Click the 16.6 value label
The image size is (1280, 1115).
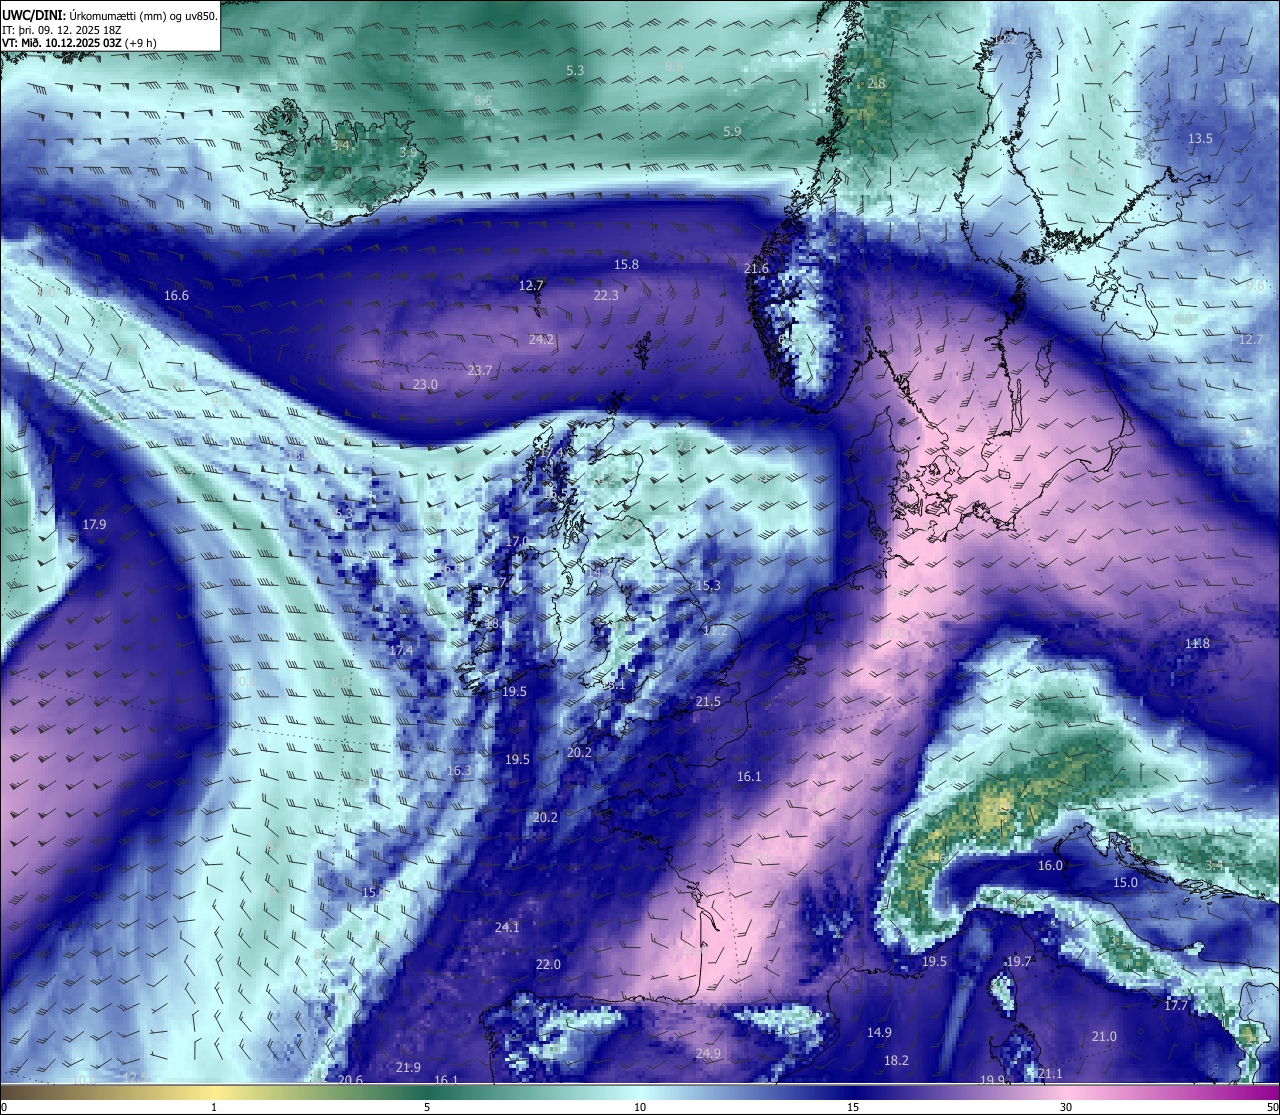tap(176, 295)
